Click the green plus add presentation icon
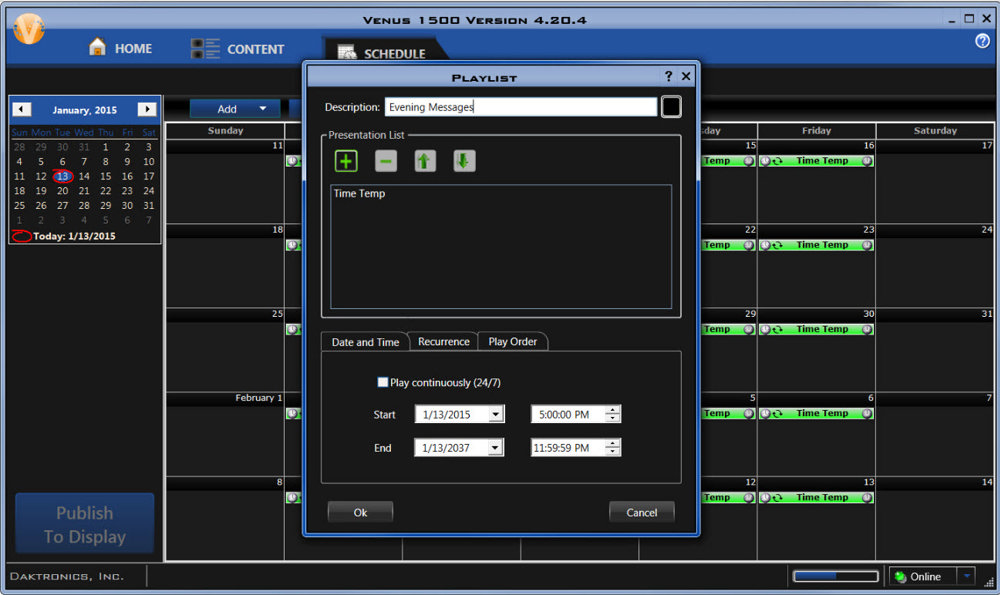 (x=346, y=161)
